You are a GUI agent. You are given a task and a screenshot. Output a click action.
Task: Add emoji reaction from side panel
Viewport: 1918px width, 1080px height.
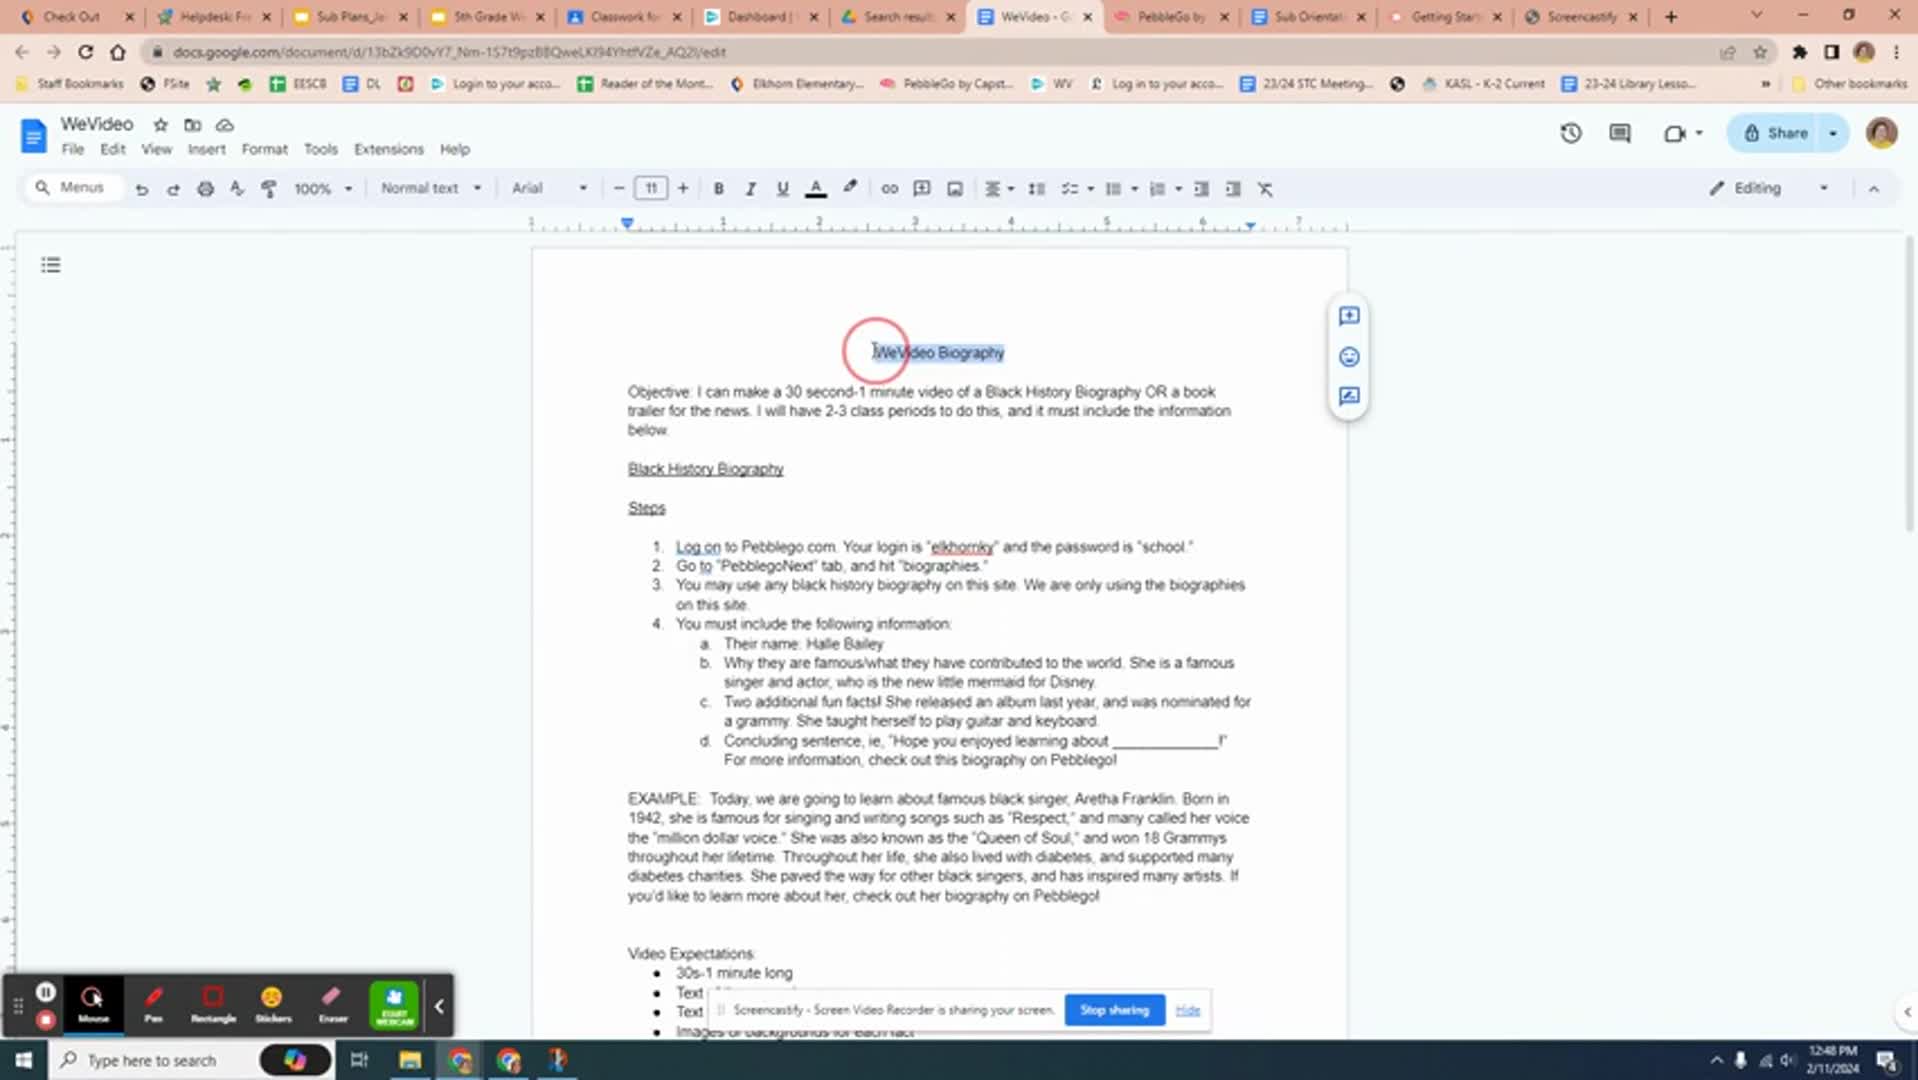point(1349,357)
